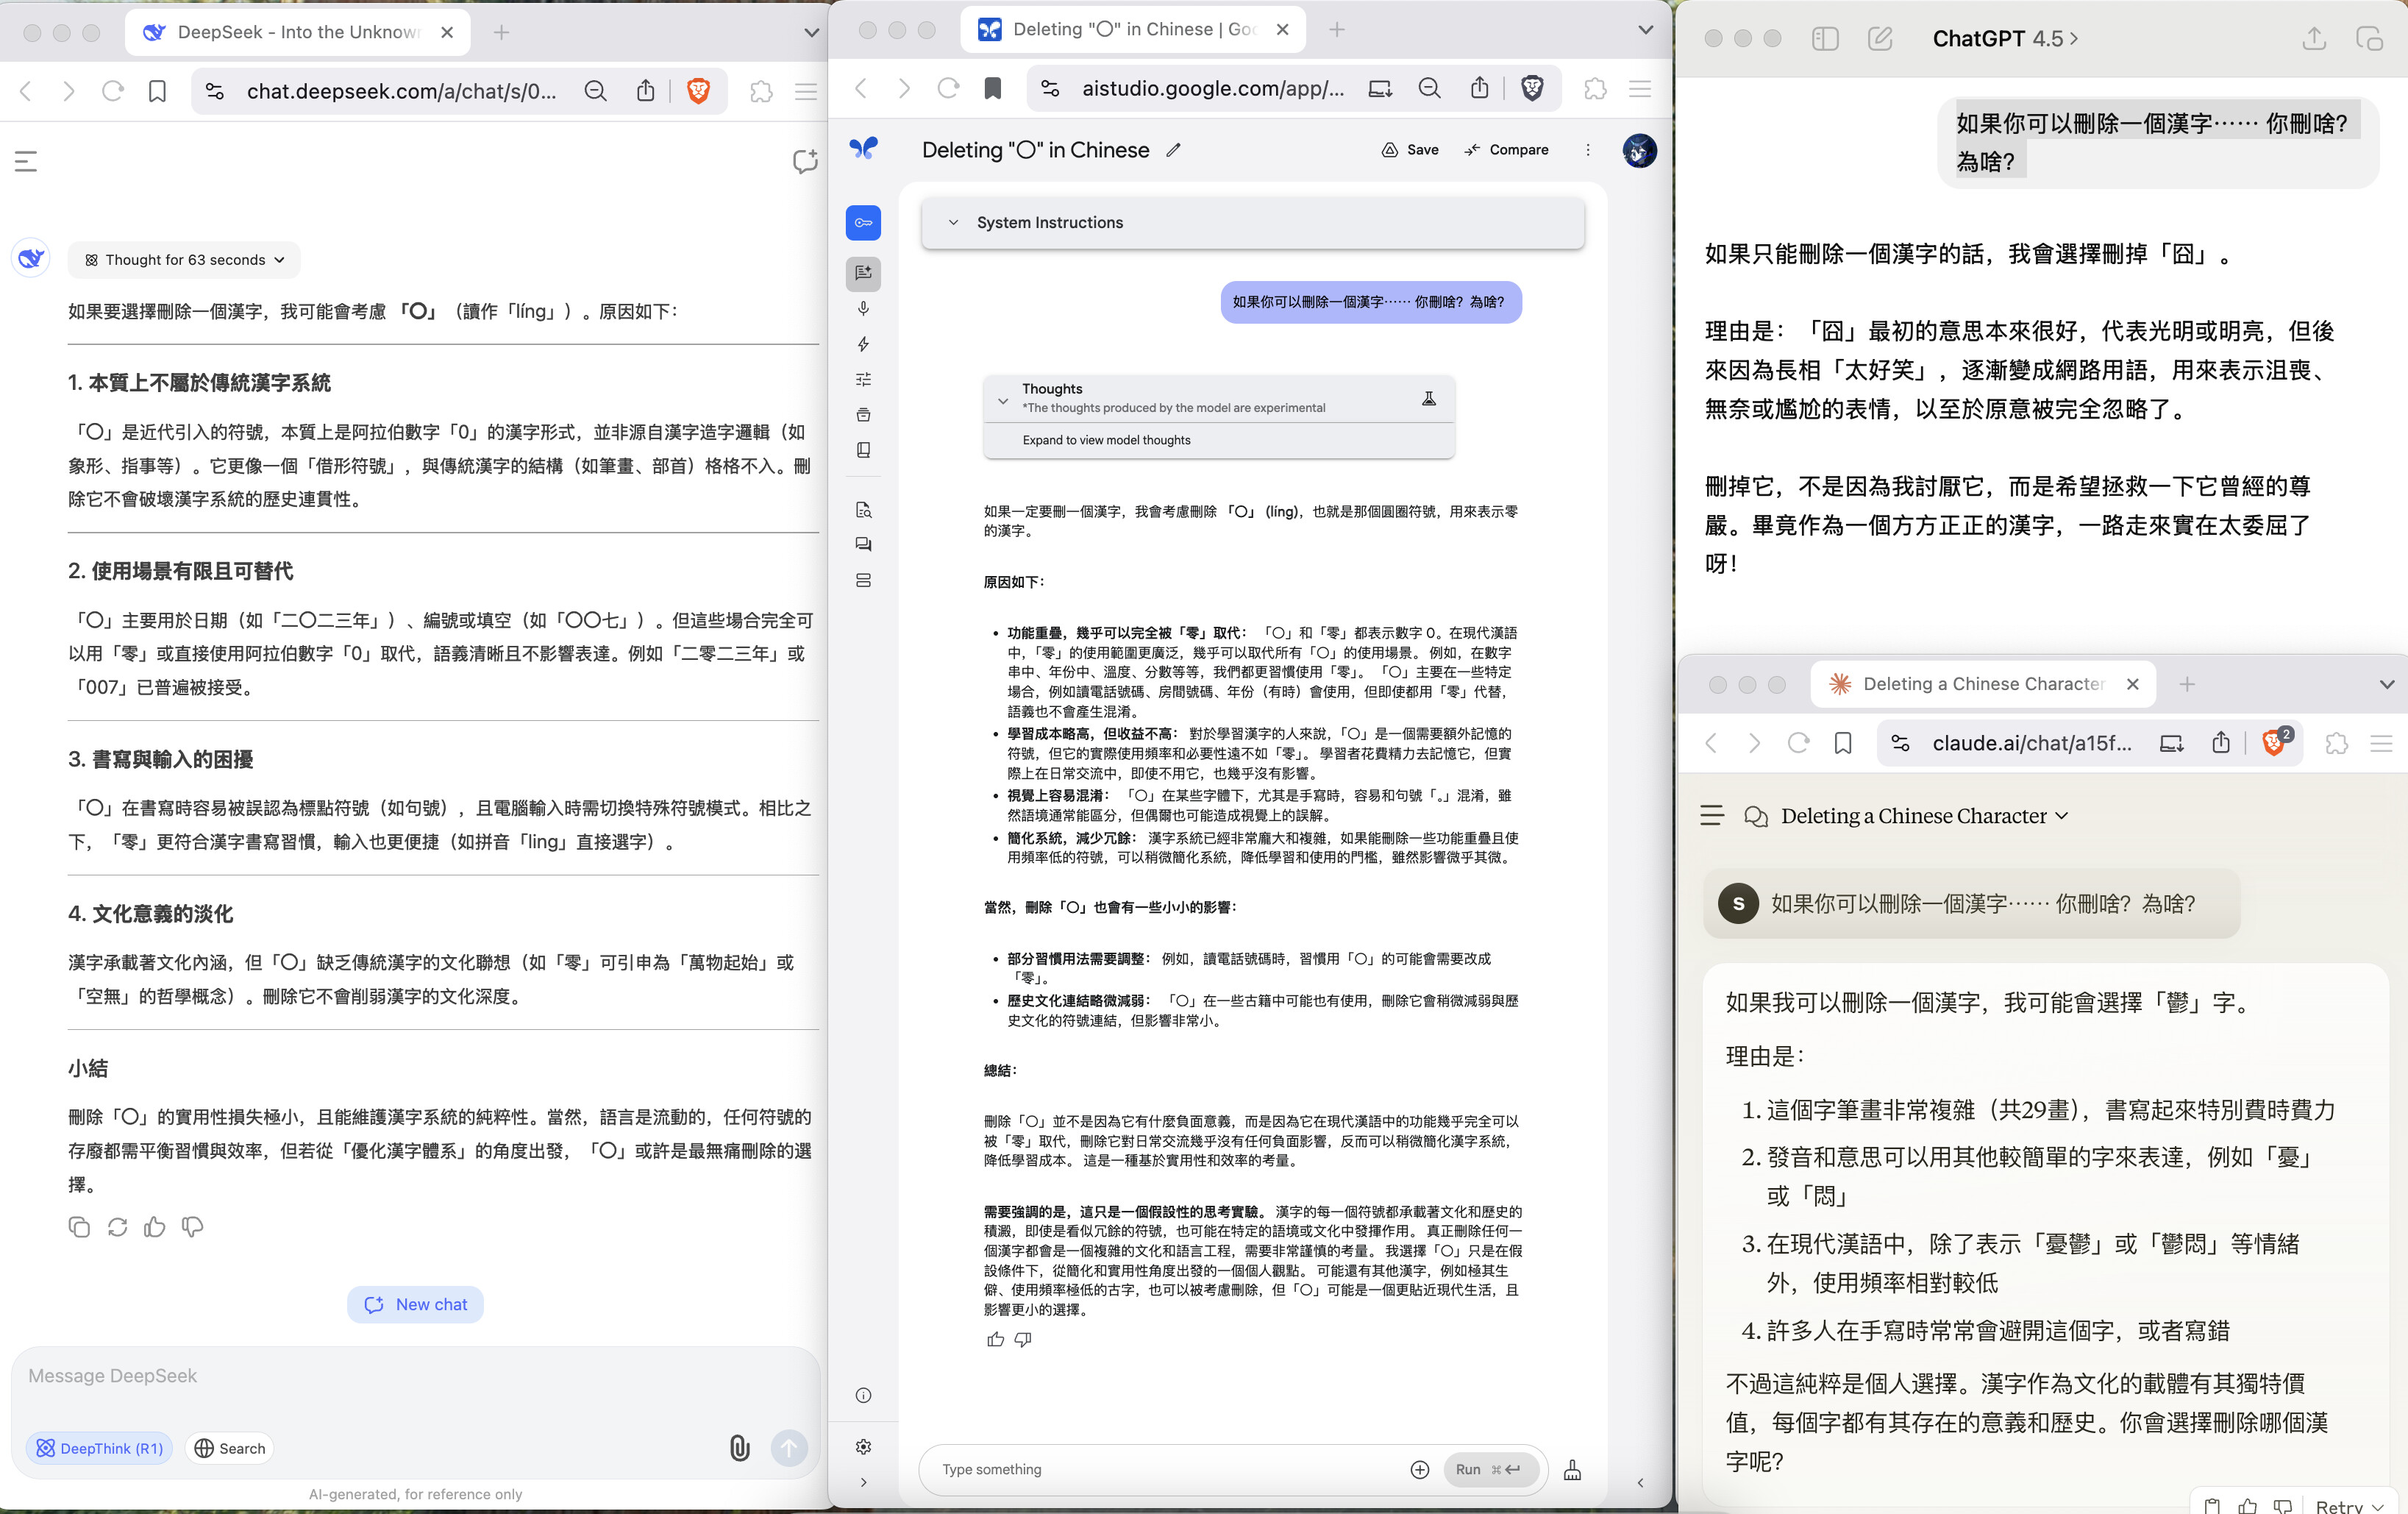Edit the 'Deleting "O" in Chinese' title pencil
The height and width of the screenshot is (1514, 2408).
tap(1173, 150)
